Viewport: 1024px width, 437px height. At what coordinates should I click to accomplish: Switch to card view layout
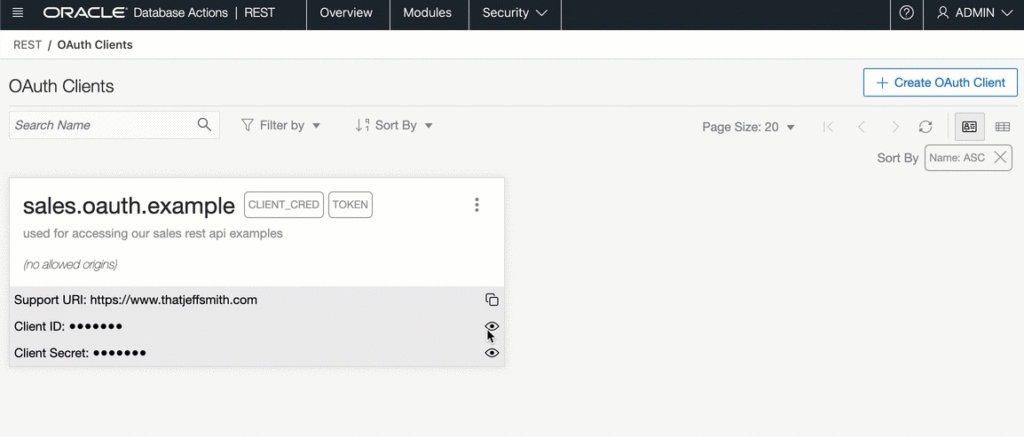click(969, 127)
